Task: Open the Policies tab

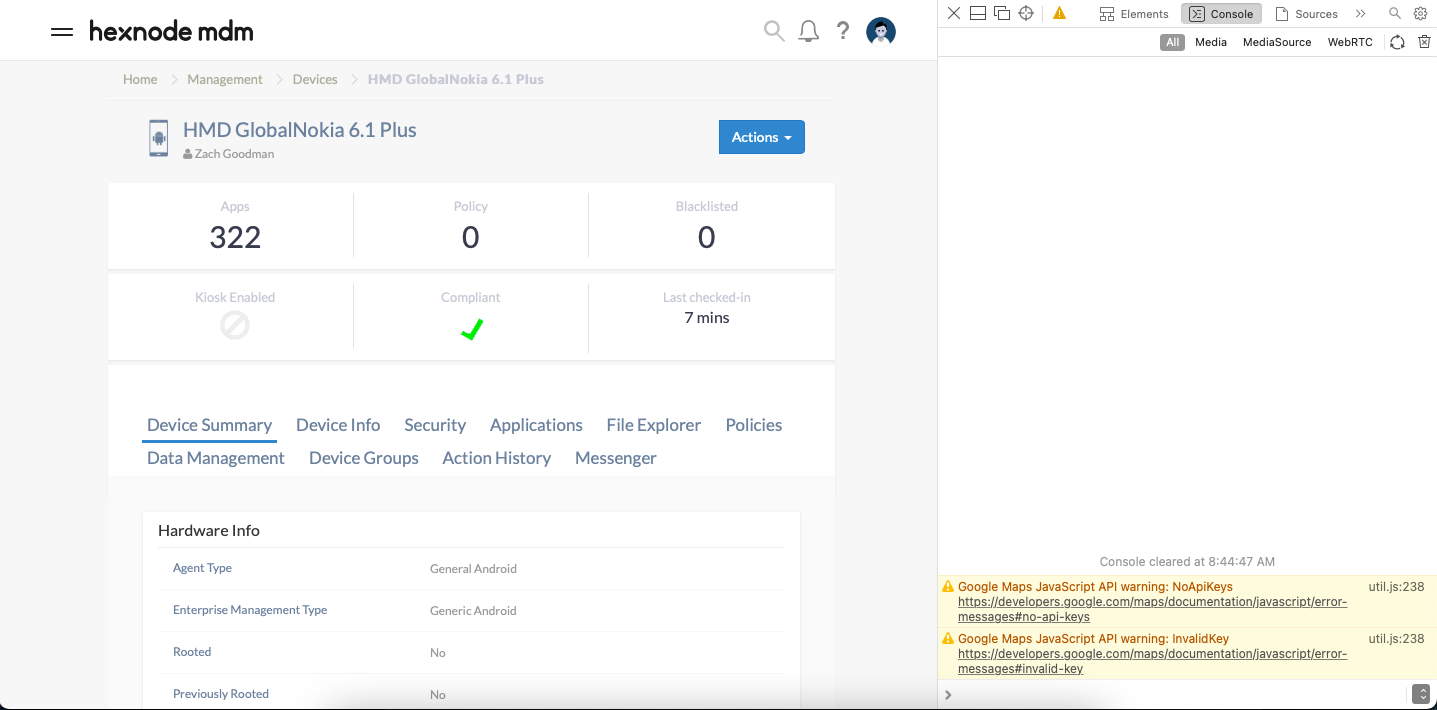Action: 754,425
